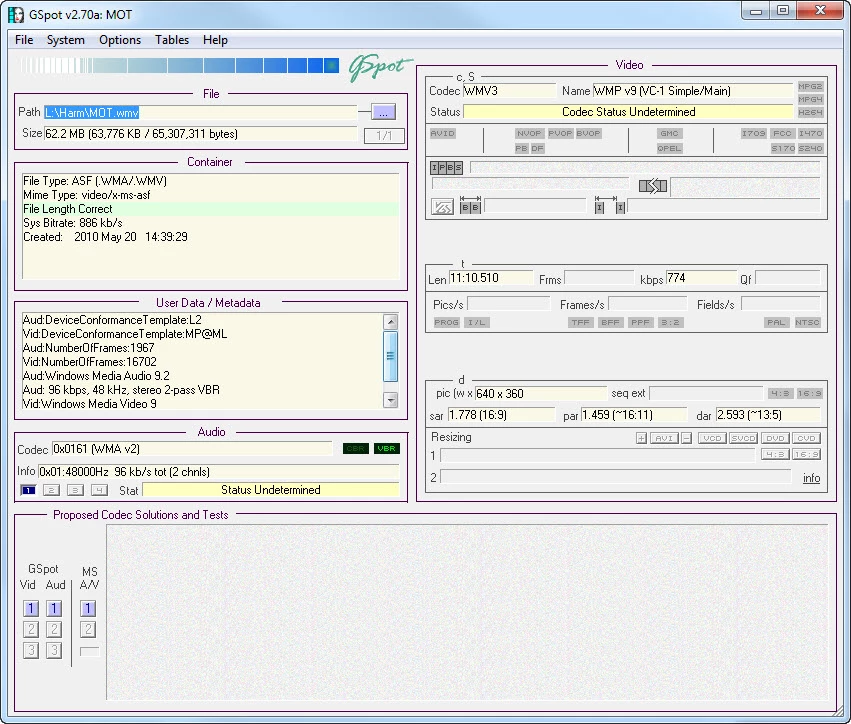Click the graph icon in the Video panel
Viewport: 851px width, 724px height.
pyautogui.click(x=442, y=207)
